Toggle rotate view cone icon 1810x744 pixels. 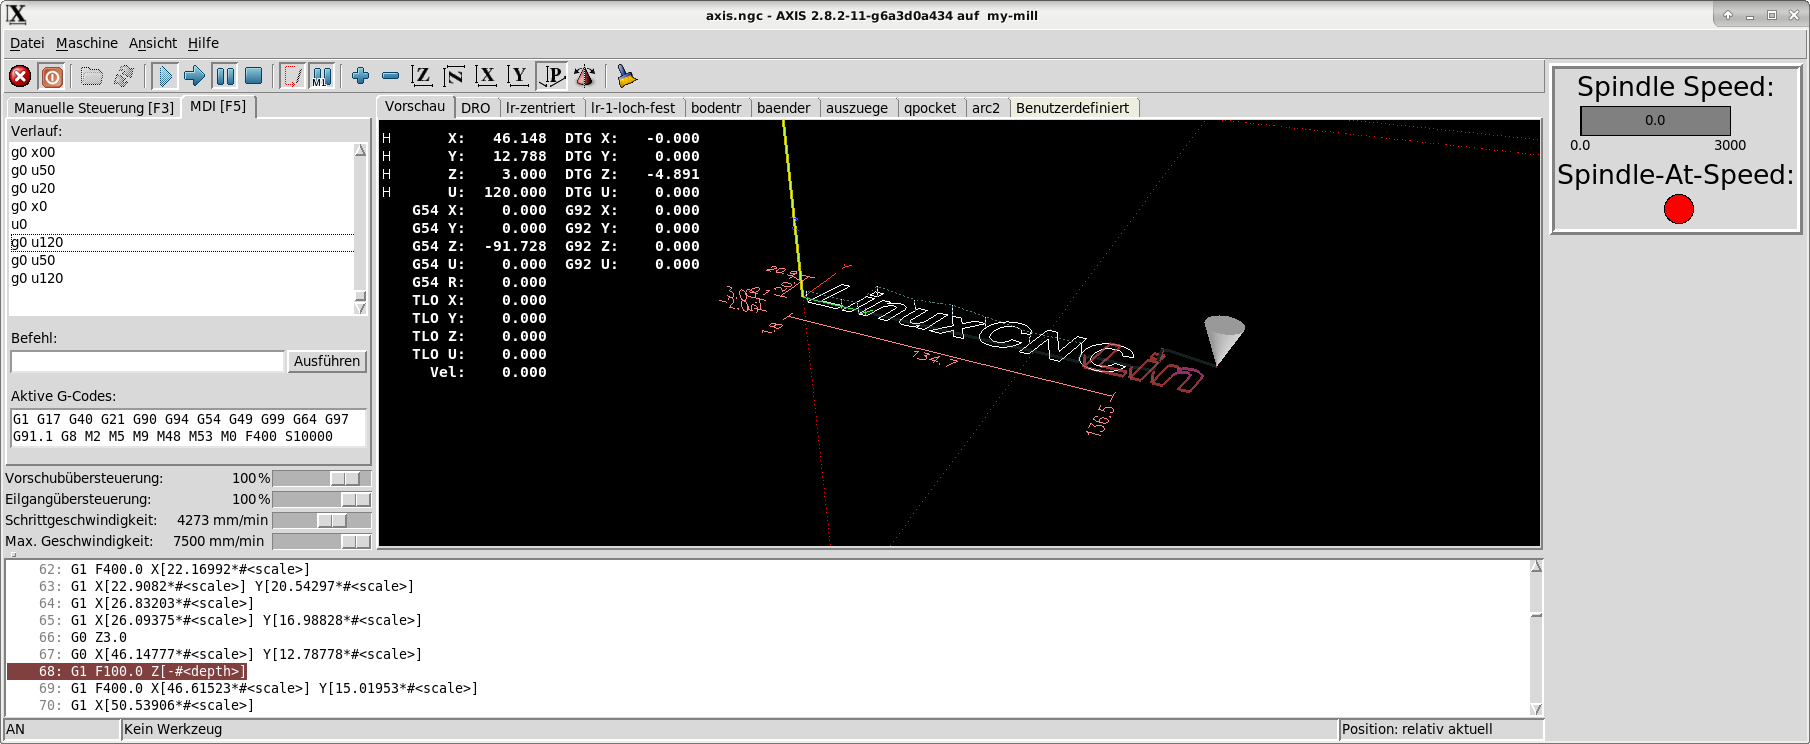[585, 76]
